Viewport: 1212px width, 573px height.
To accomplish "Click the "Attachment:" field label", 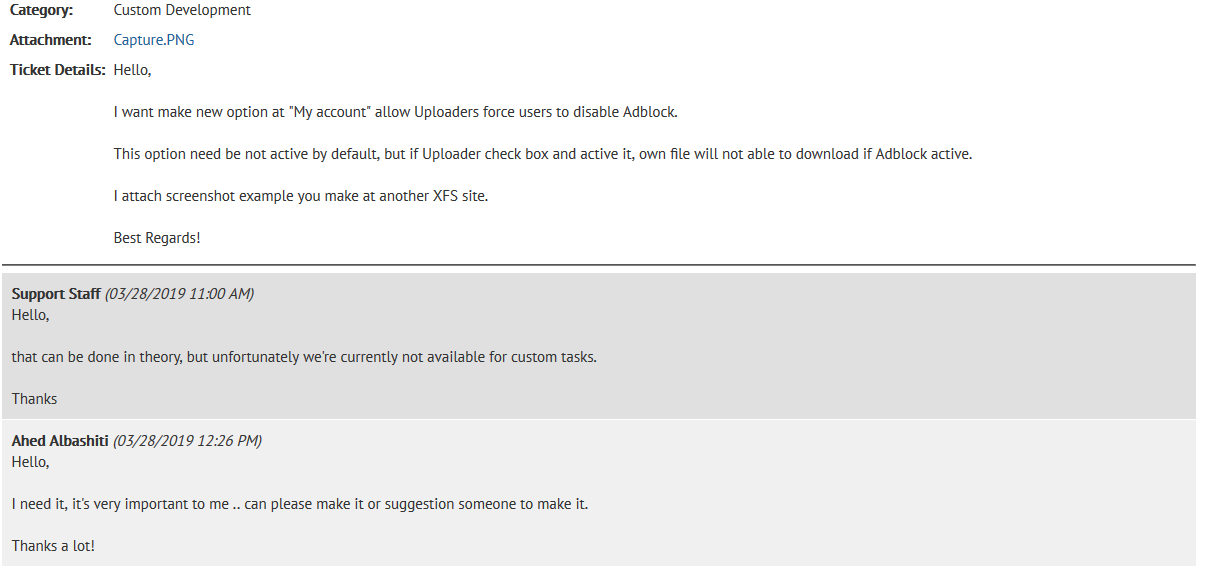I will (51, 40).
